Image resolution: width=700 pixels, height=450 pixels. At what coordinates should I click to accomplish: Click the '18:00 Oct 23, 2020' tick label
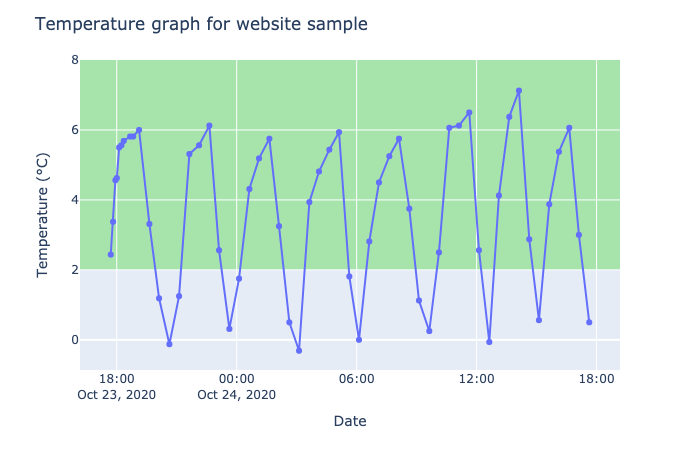tap(116, 386)
